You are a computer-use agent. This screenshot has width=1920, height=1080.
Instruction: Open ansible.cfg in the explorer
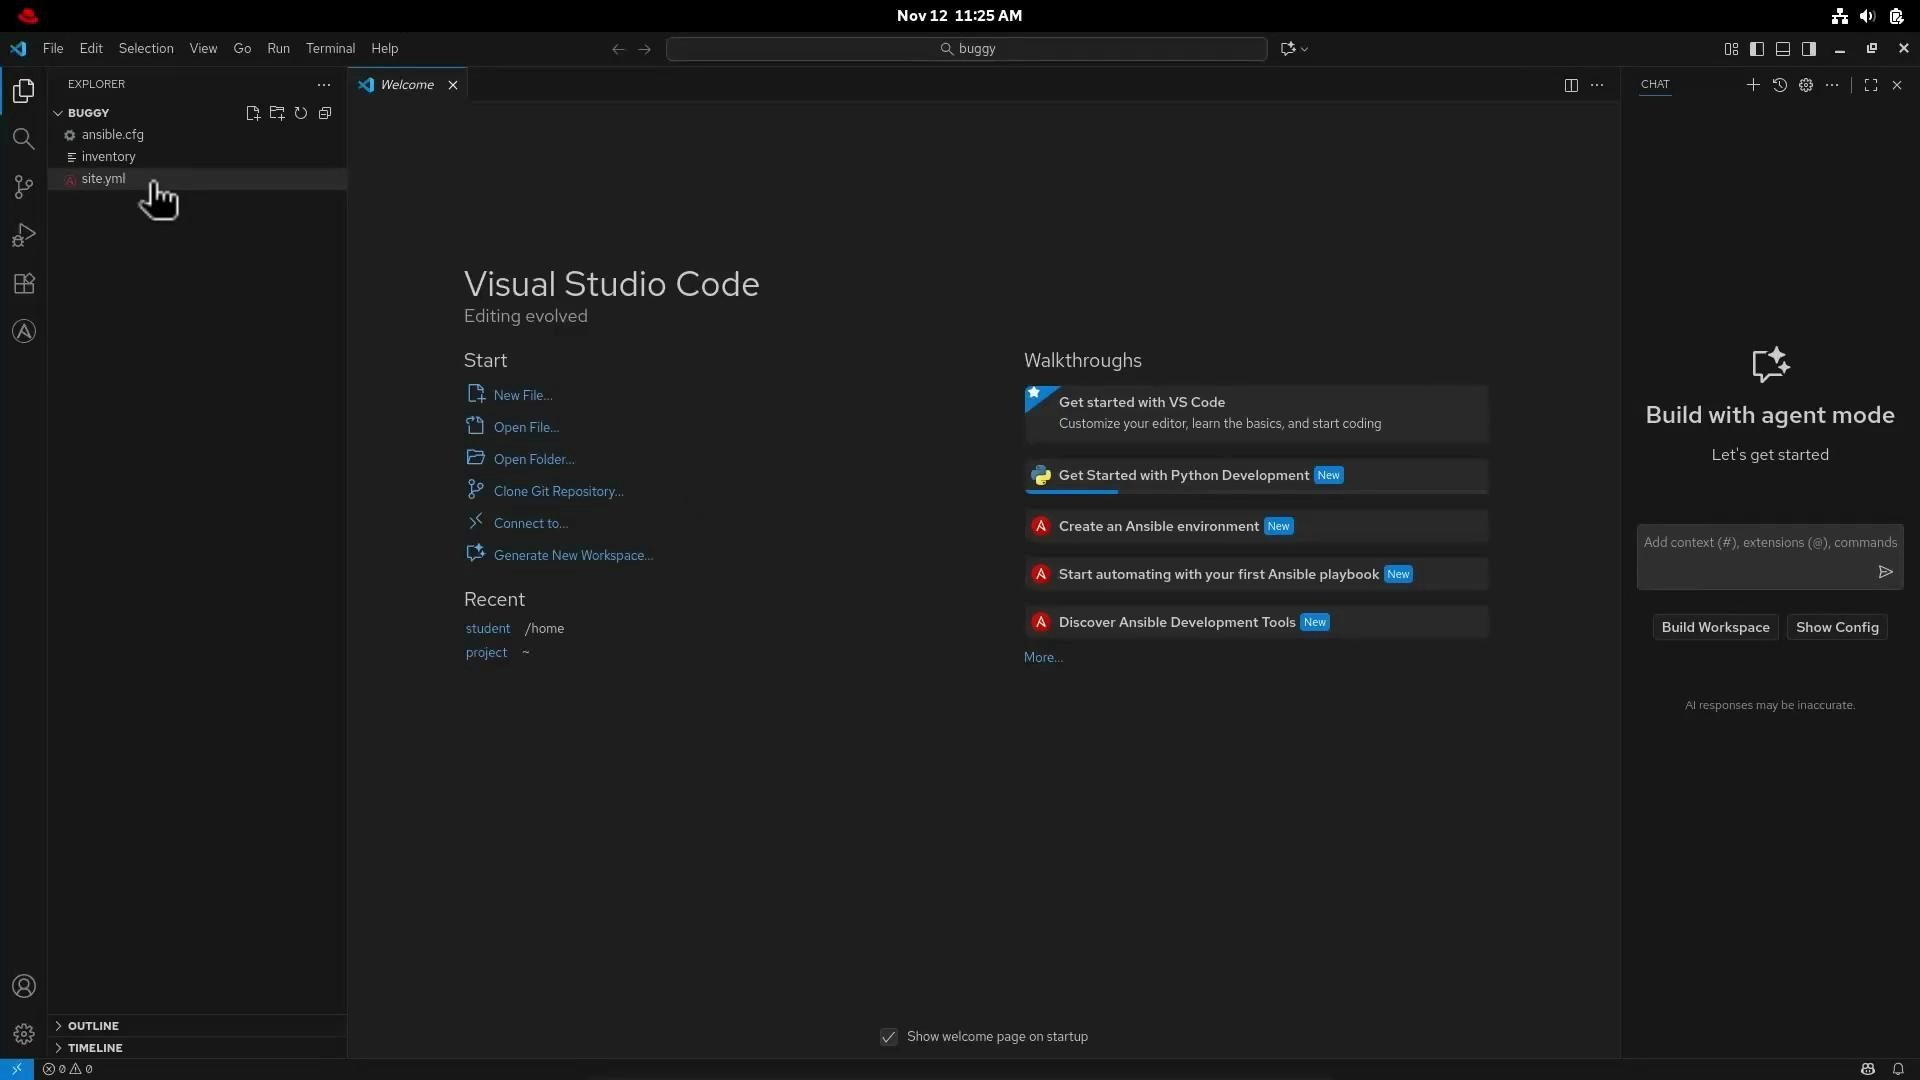click(x=197, y=135)
